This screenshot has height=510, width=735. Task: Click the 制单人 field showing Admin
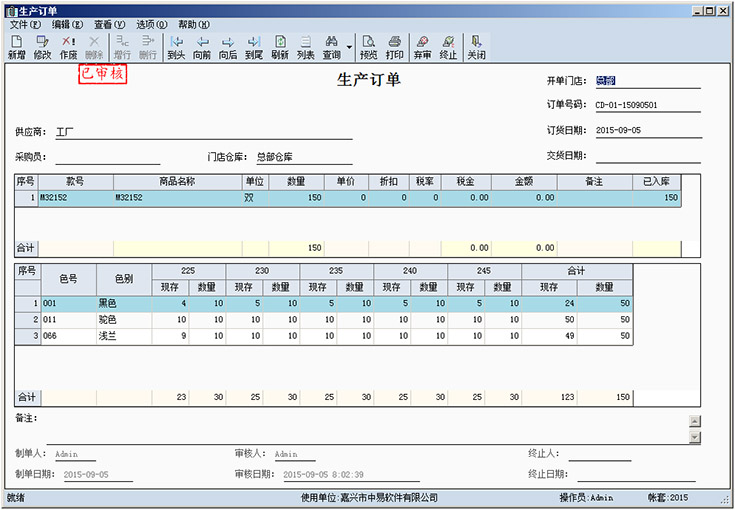point(75,454)
